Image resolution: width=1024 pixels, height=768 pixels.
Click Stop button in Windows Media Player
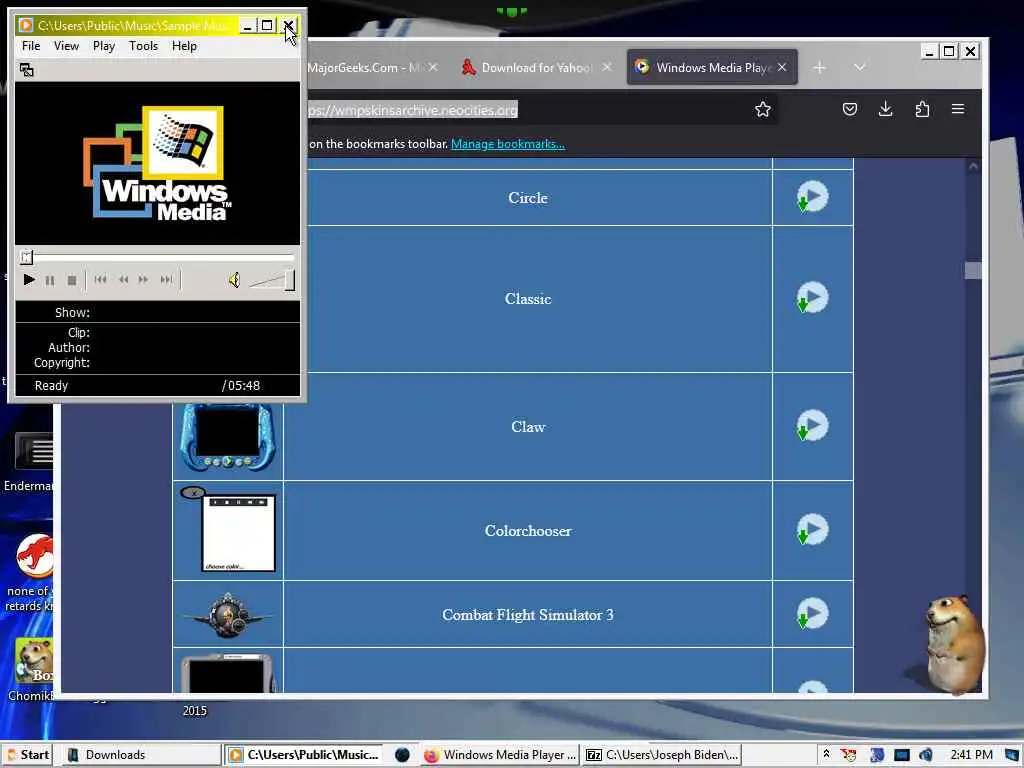click(72, 280)
